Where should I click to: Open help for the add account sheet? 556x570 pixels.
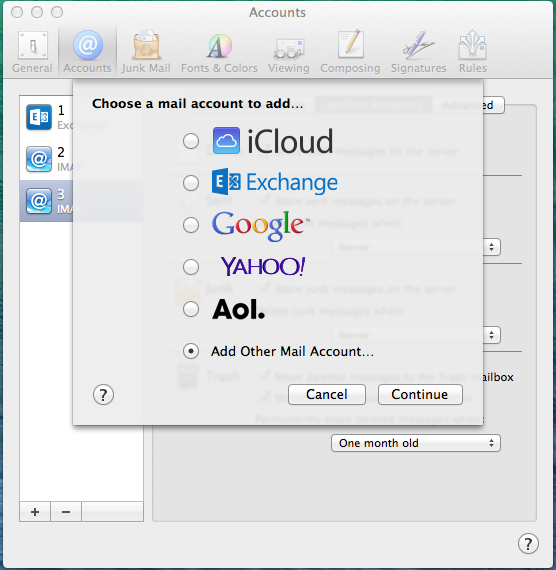tap(103, 395)
